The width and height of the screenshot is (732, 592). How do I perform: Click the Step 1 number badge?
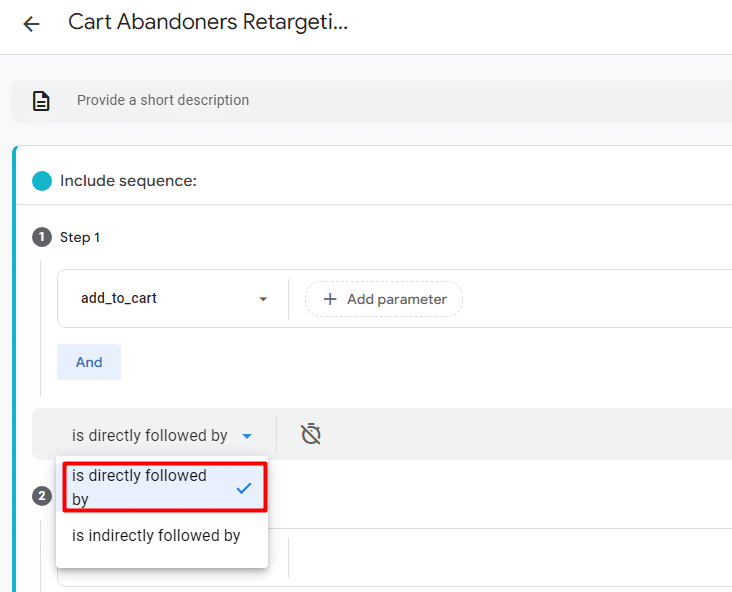(x=42, y=237)
